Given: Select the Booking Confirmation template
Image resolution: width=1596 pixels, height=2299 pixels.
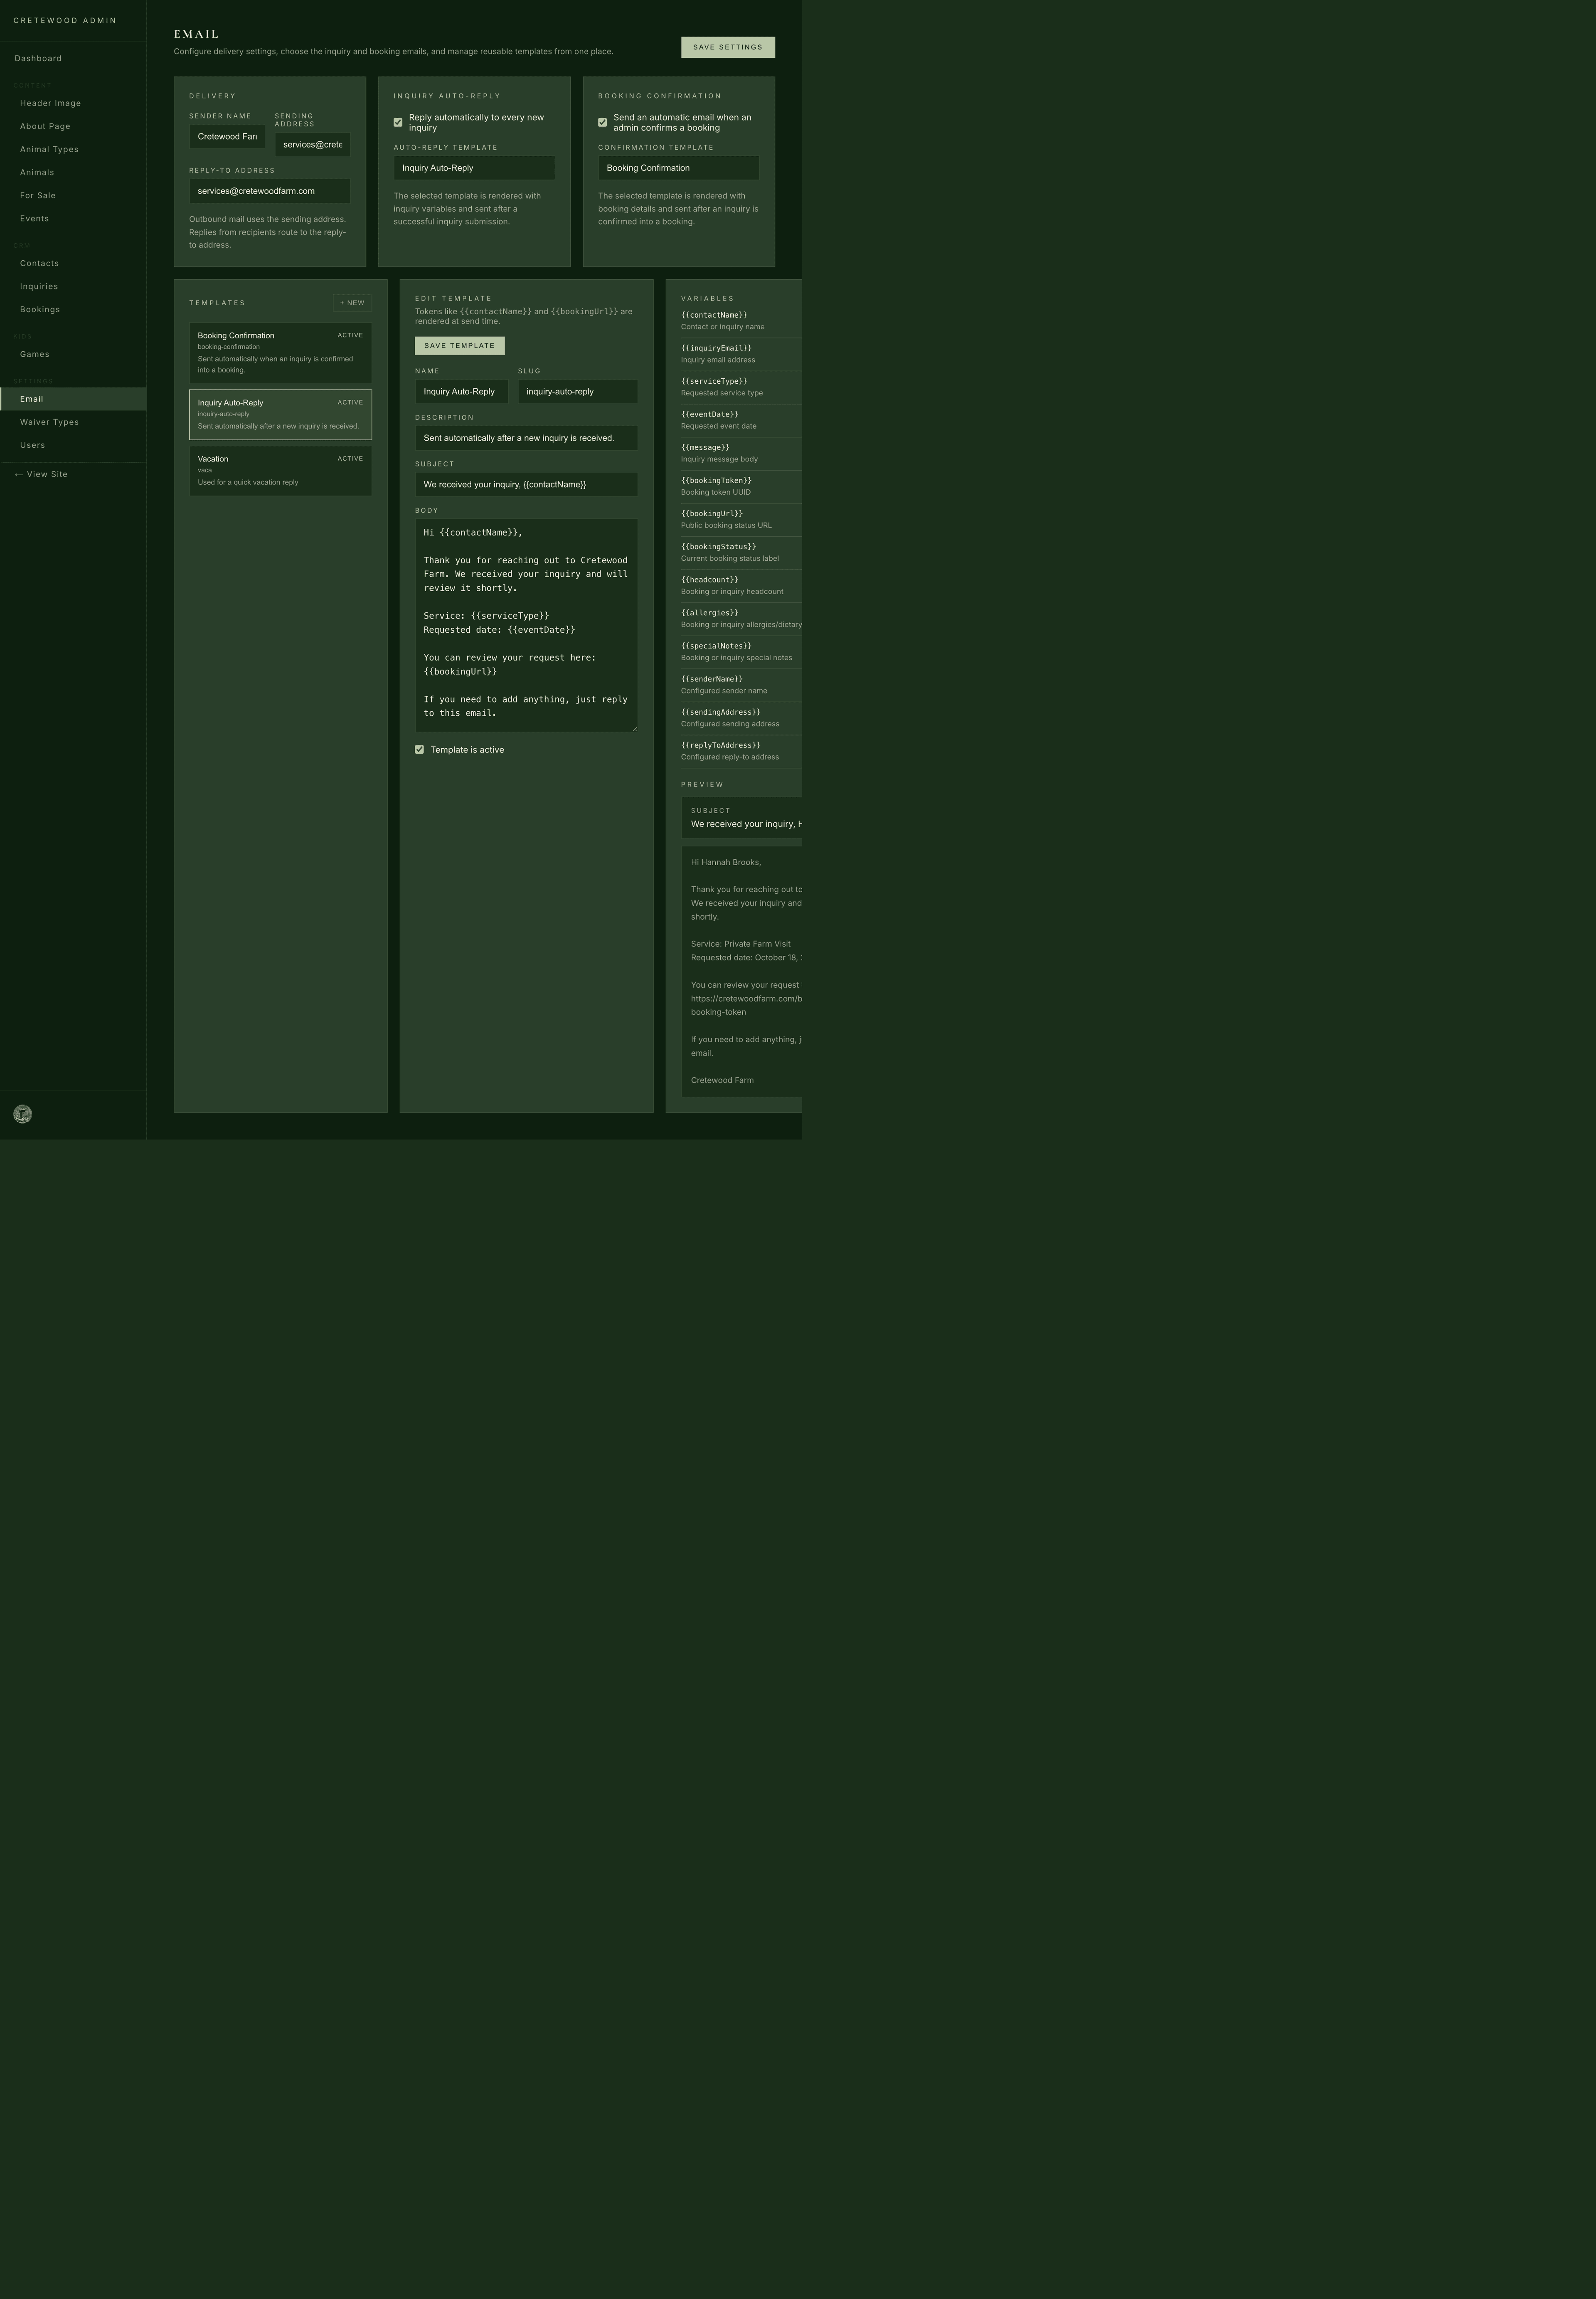Looking at the screenshot, I should click(280, 352).
